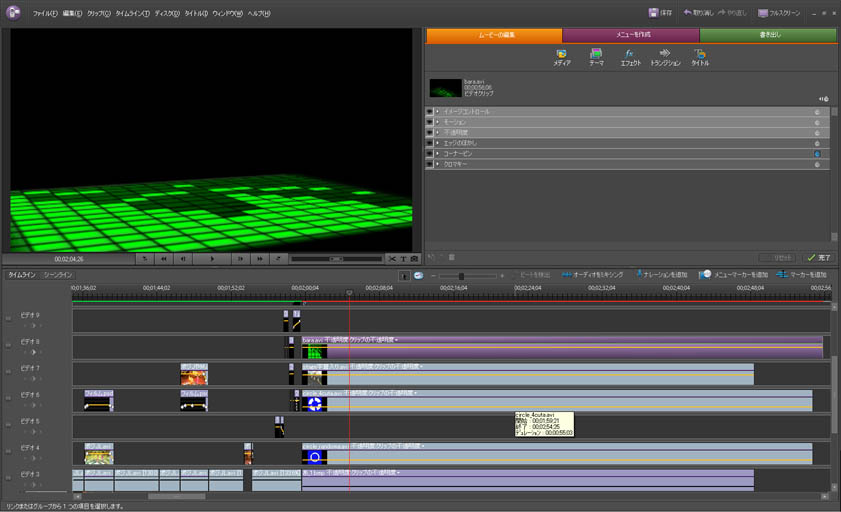Open the ファイル(F) menu
Screen dimensions: 841x512
(x=44, y=13)
